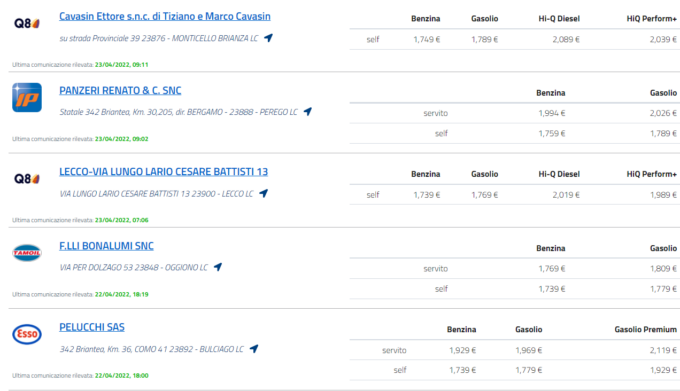Screen dimensions: 680x391
Task: Open F.LLI BONALUMI SNC station link
Action: pyautogui.click(x=106, y=246)
